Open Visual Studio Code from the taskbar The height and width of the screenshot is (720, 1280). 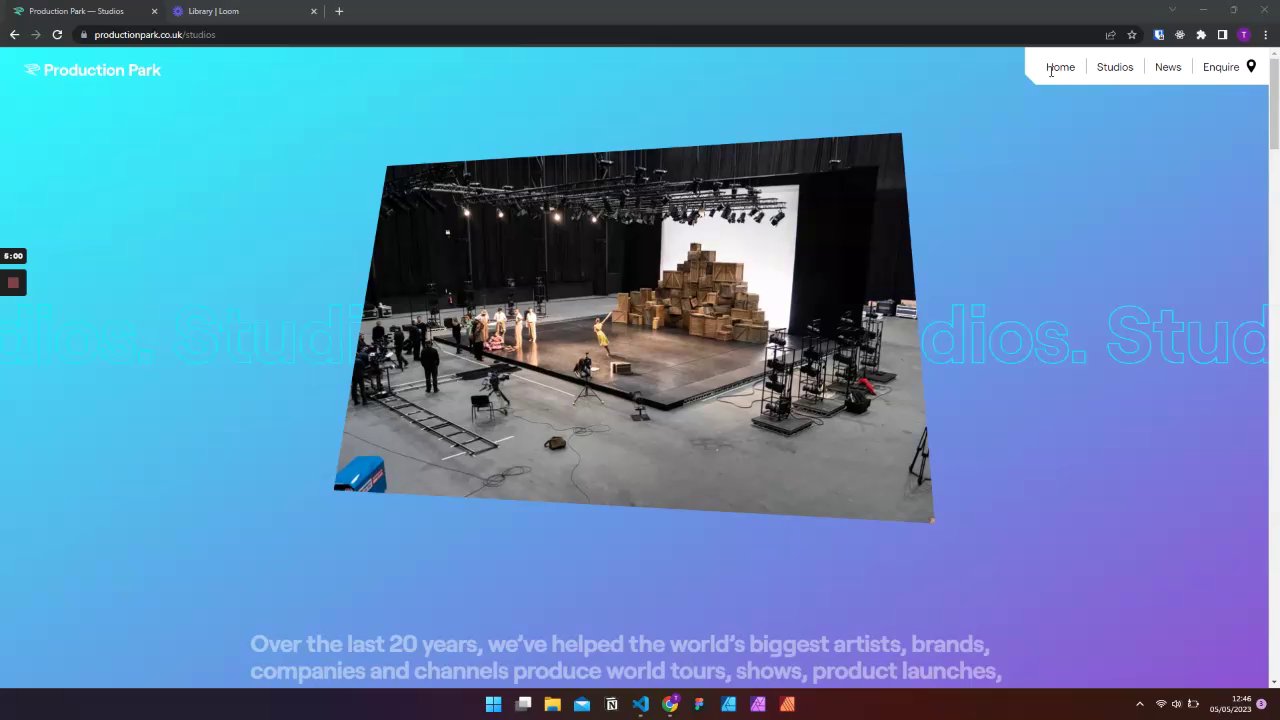(640, 704)
